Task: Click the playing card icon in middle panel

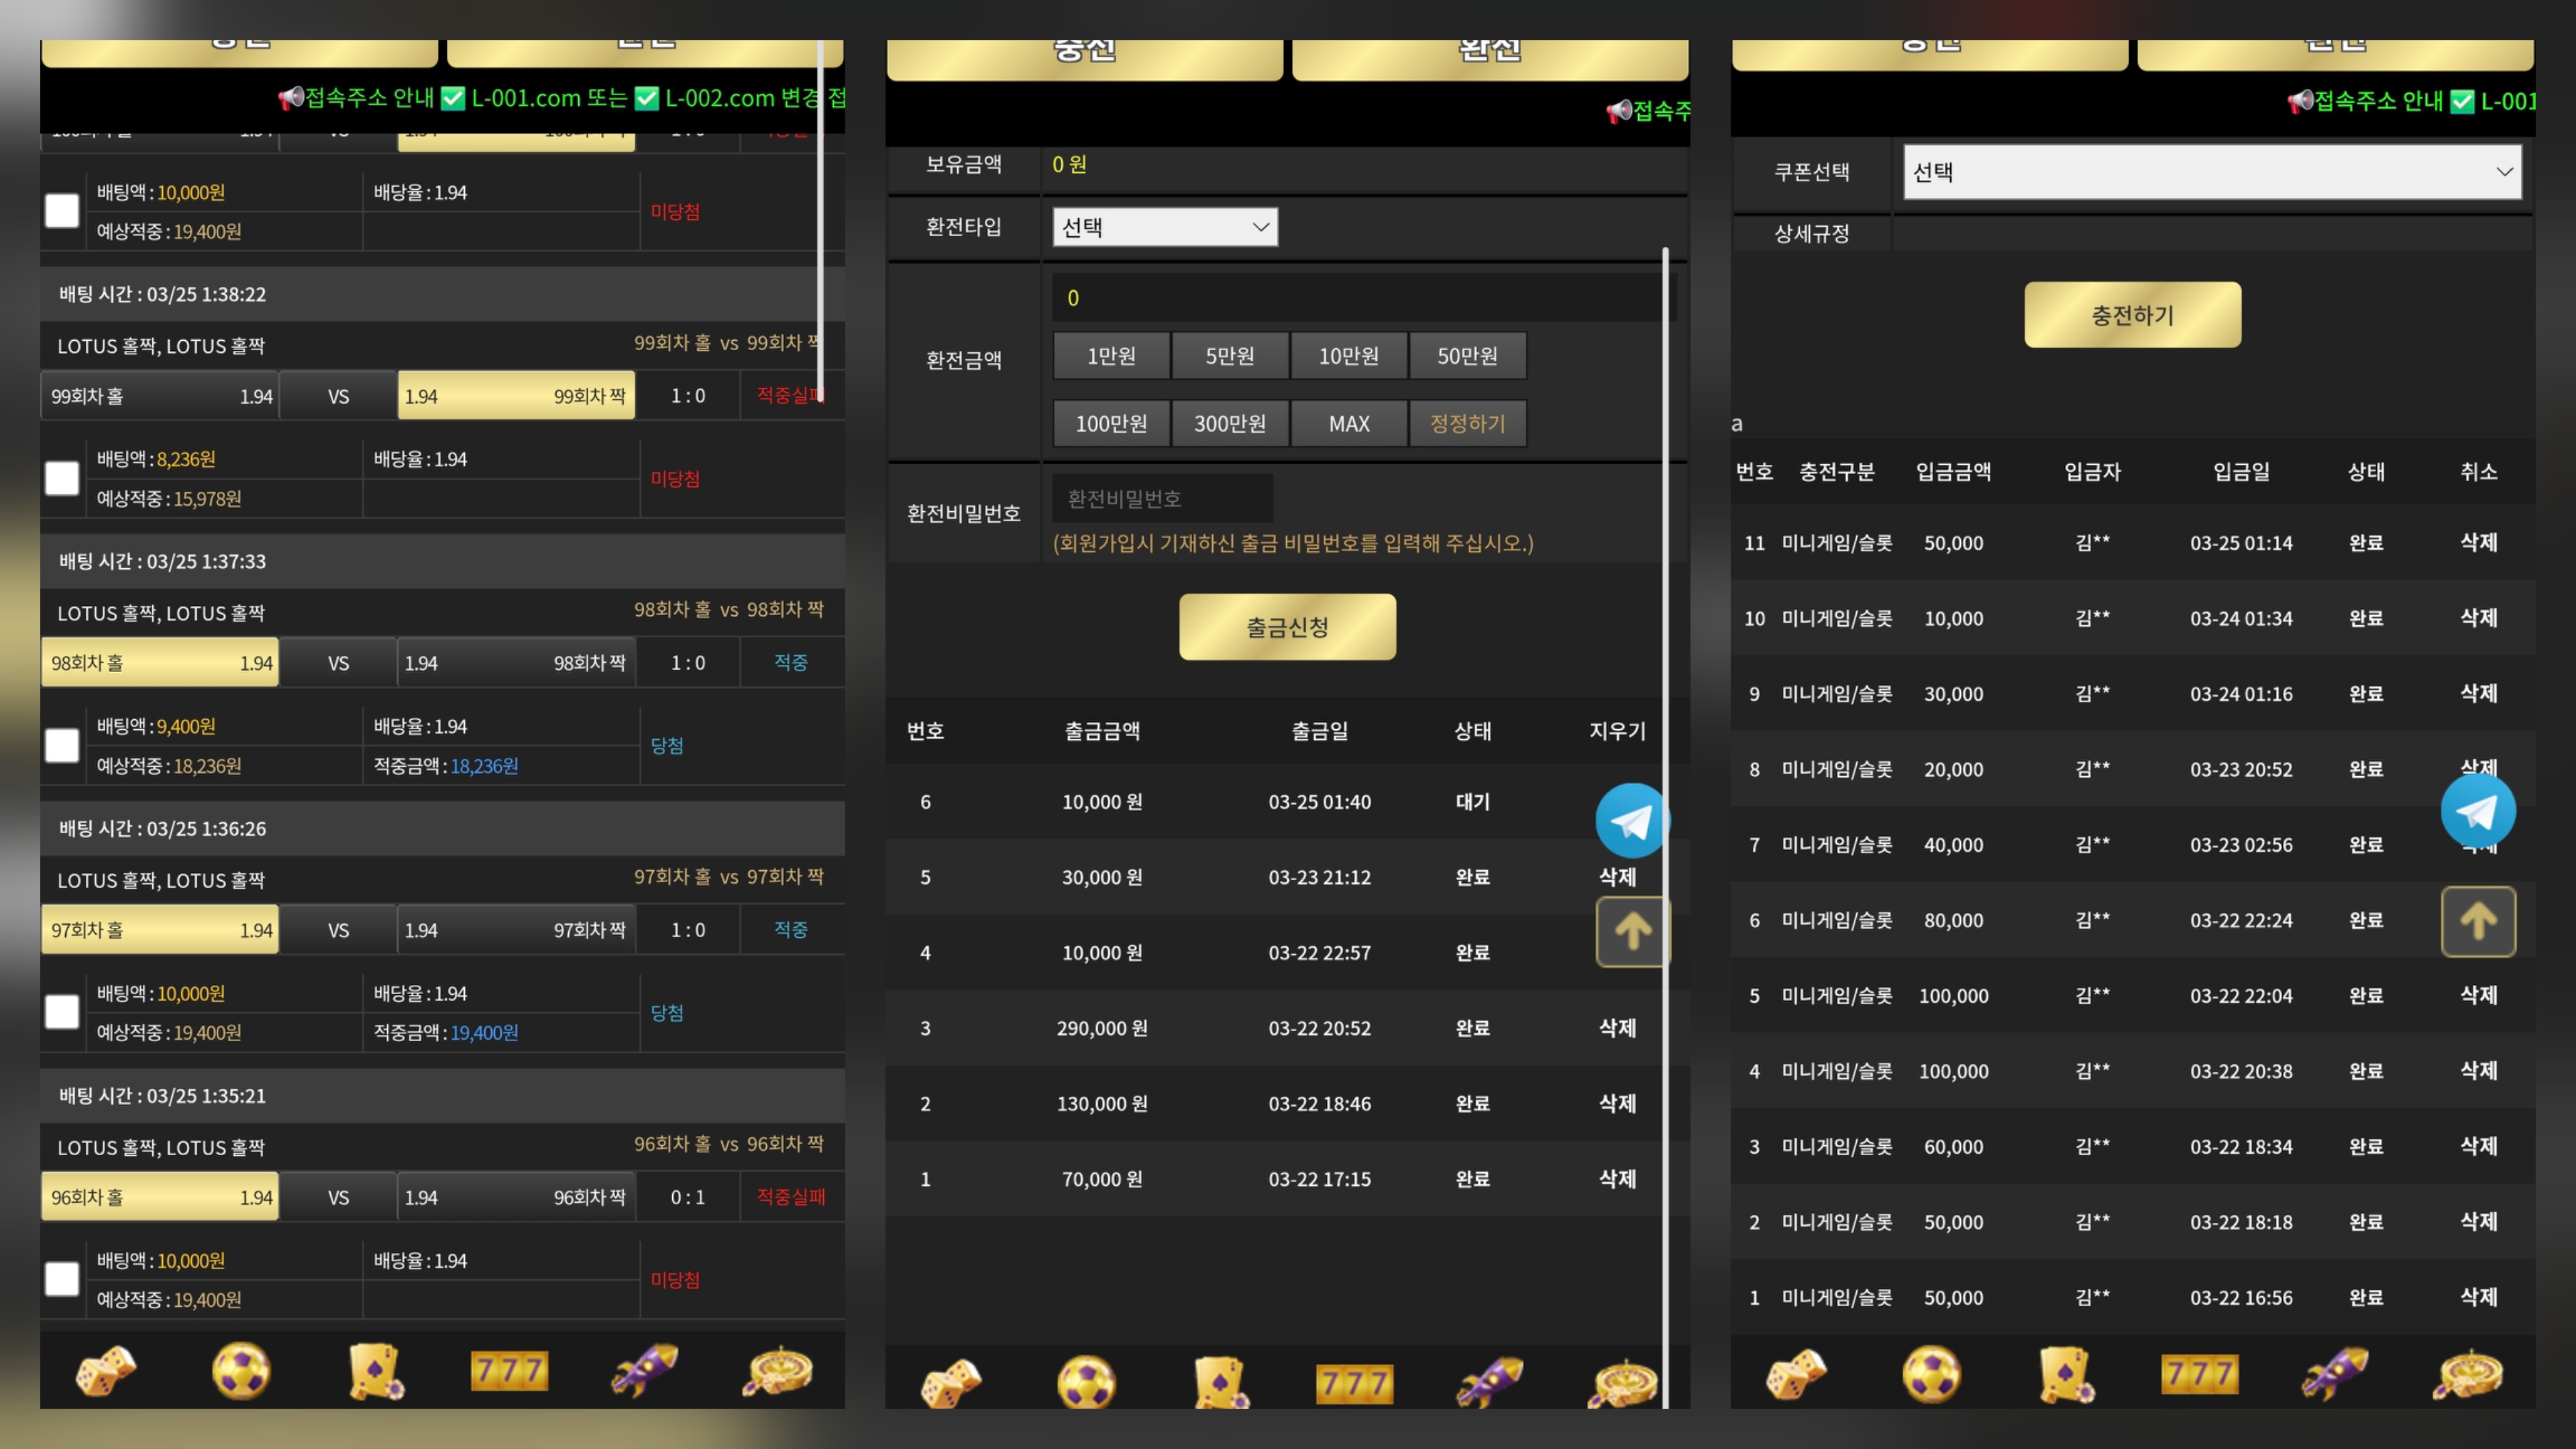Action: pyautogui.click(x=1220, y=1383)
